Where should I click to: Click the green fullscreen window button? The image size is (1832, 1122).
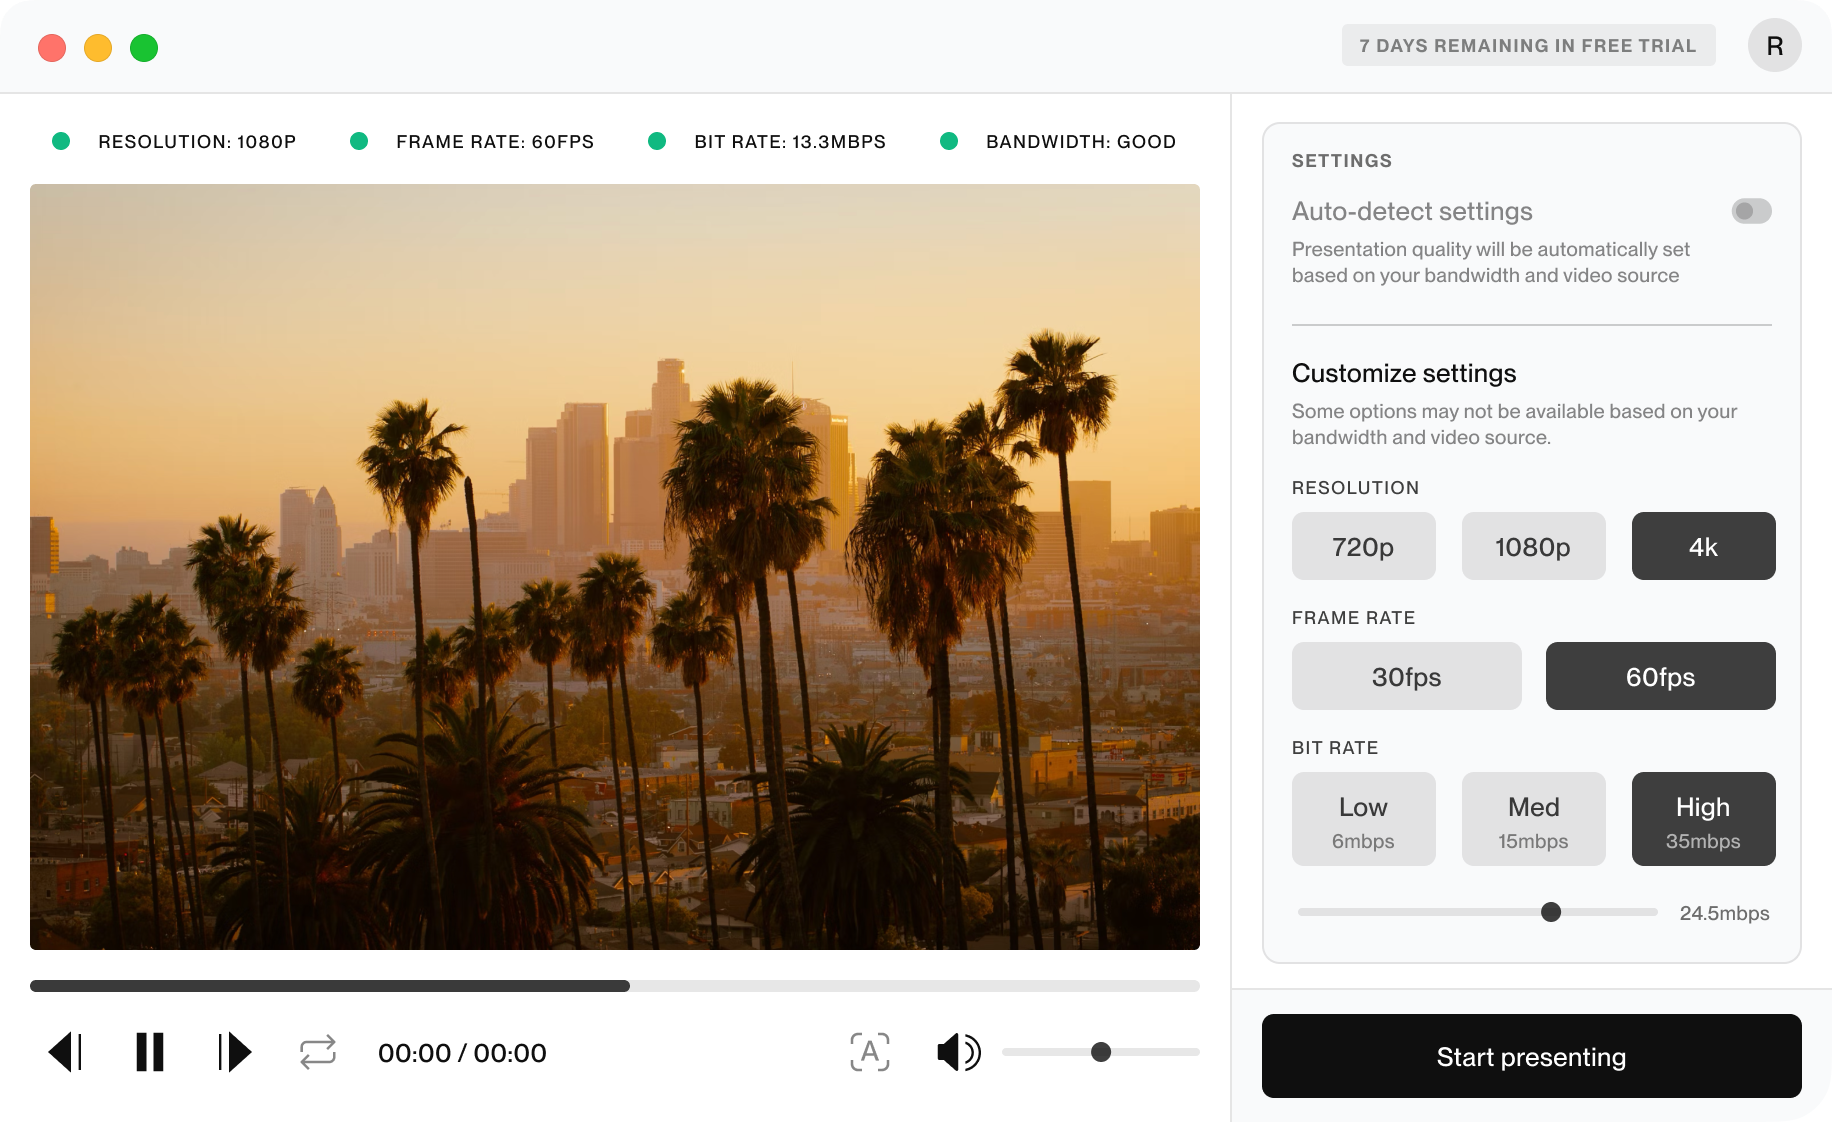click(x=144, y=48)
